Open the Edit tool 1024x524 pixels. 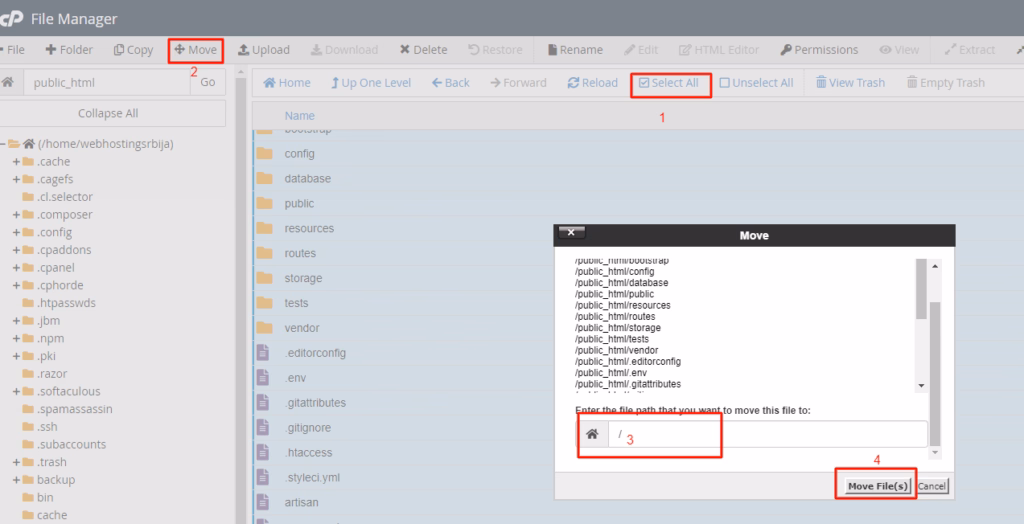click(641, 50)
